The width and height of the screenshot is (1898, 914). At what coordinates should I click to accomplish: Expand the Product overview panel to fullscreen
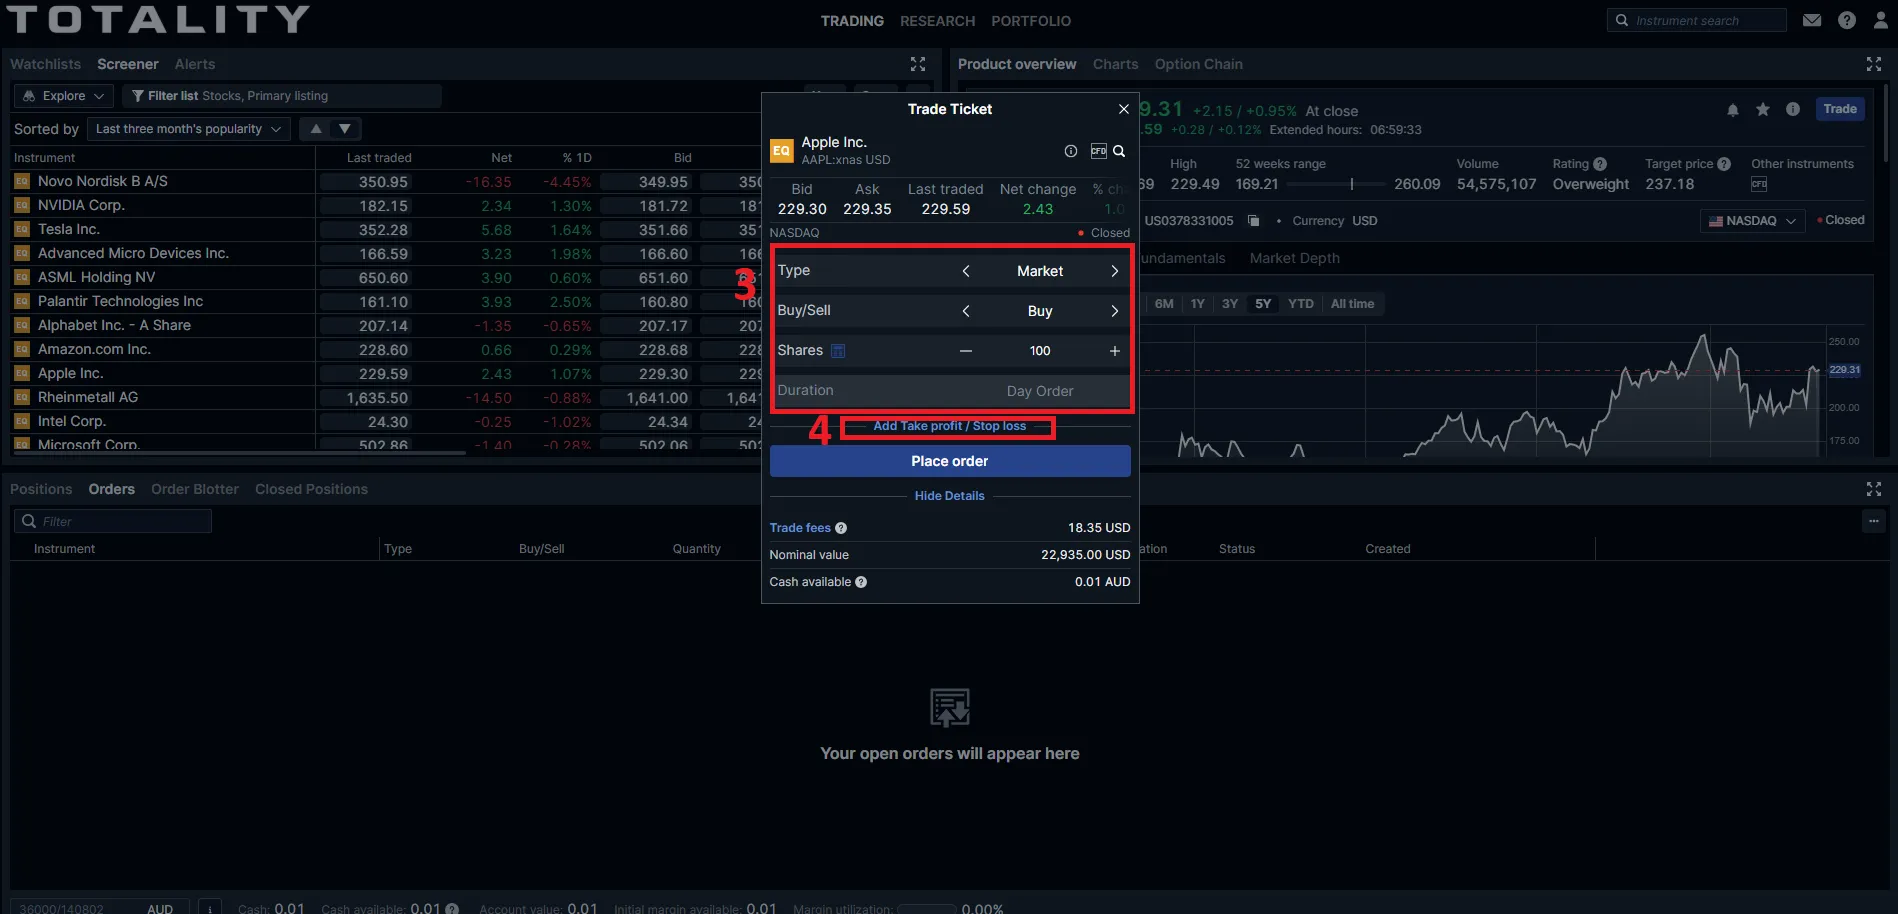click(x=1874, y=64)
